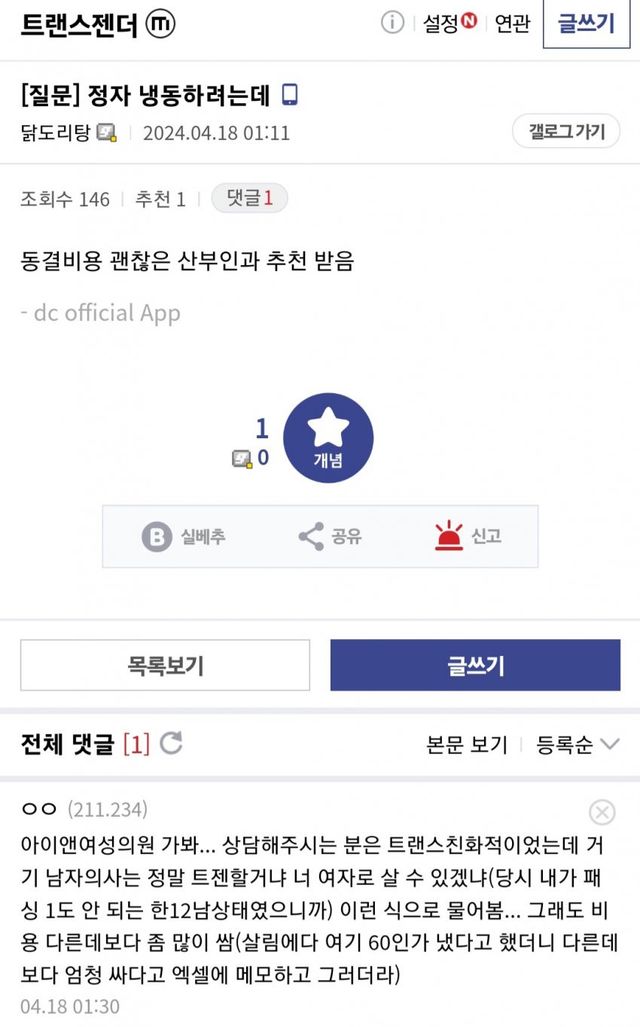Expand the 등록순 sort dropdown
The width and height of the screenshot is (640, 1027).
[578, 744]
